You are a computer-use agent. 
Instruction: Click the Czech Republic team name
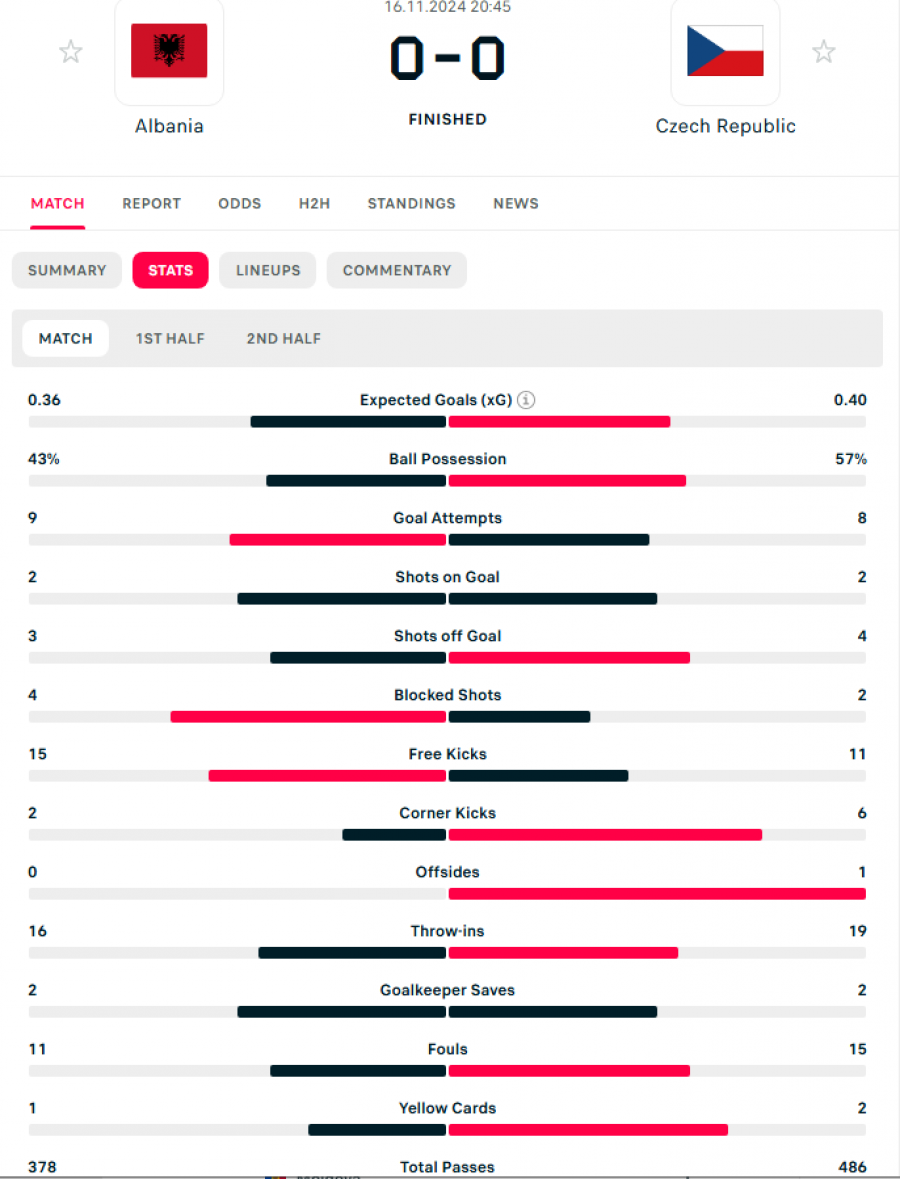click(726, 126)
